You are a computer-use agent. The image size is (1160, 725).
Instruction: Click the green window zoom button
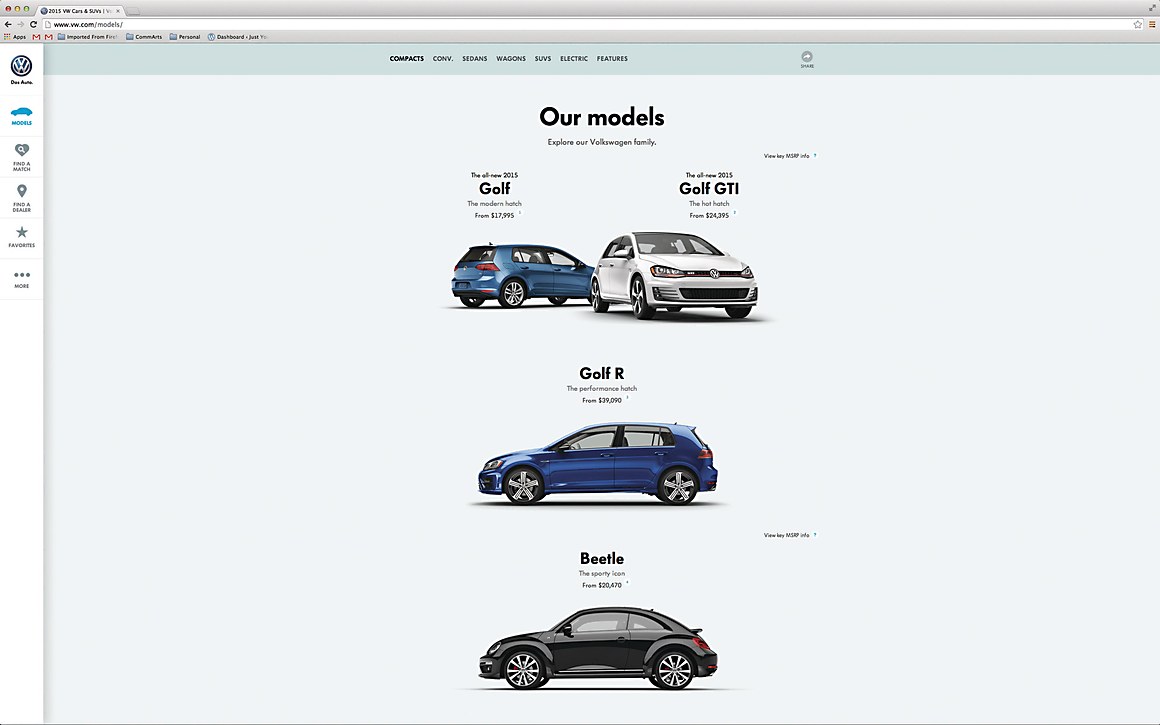pos(26,9)
